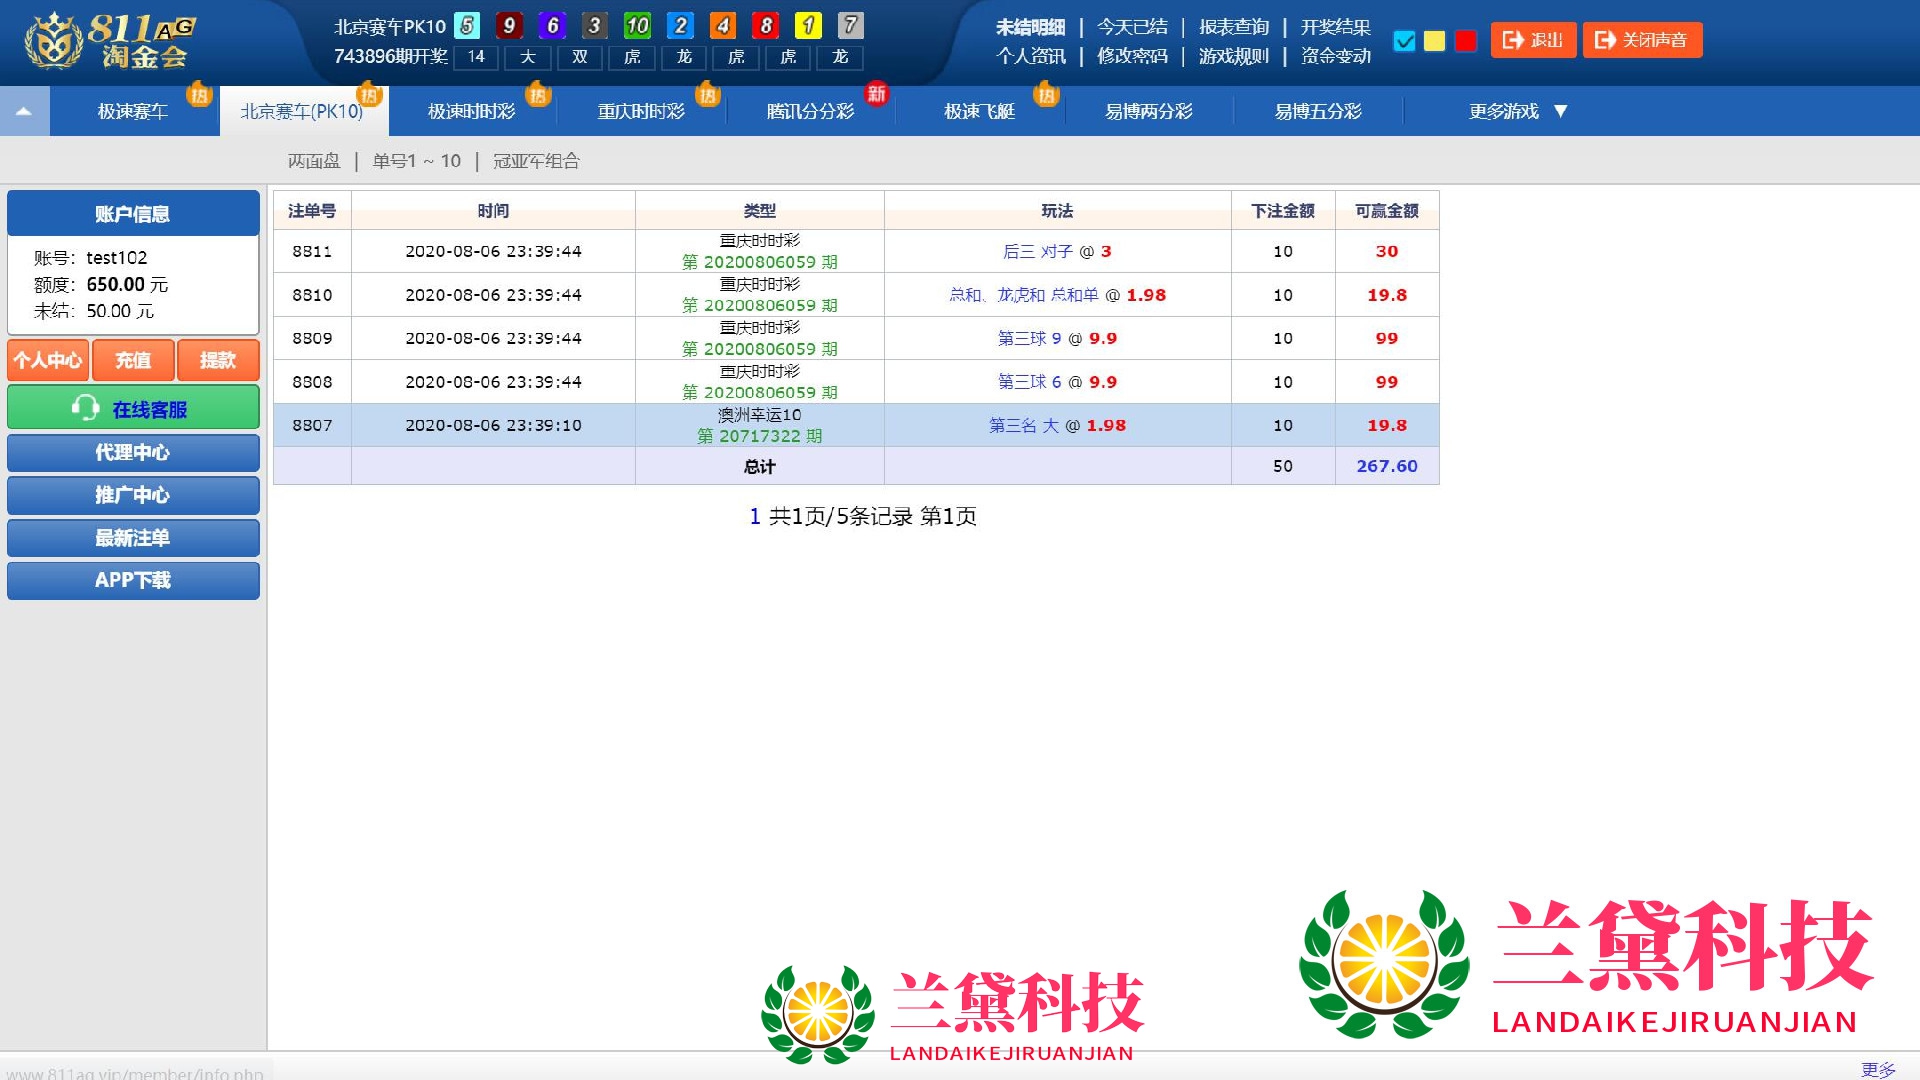The width and height of the screenshot is (1920, 1080).
Task: Click lottery ball number 10
Action: click(x=637, y=25)
